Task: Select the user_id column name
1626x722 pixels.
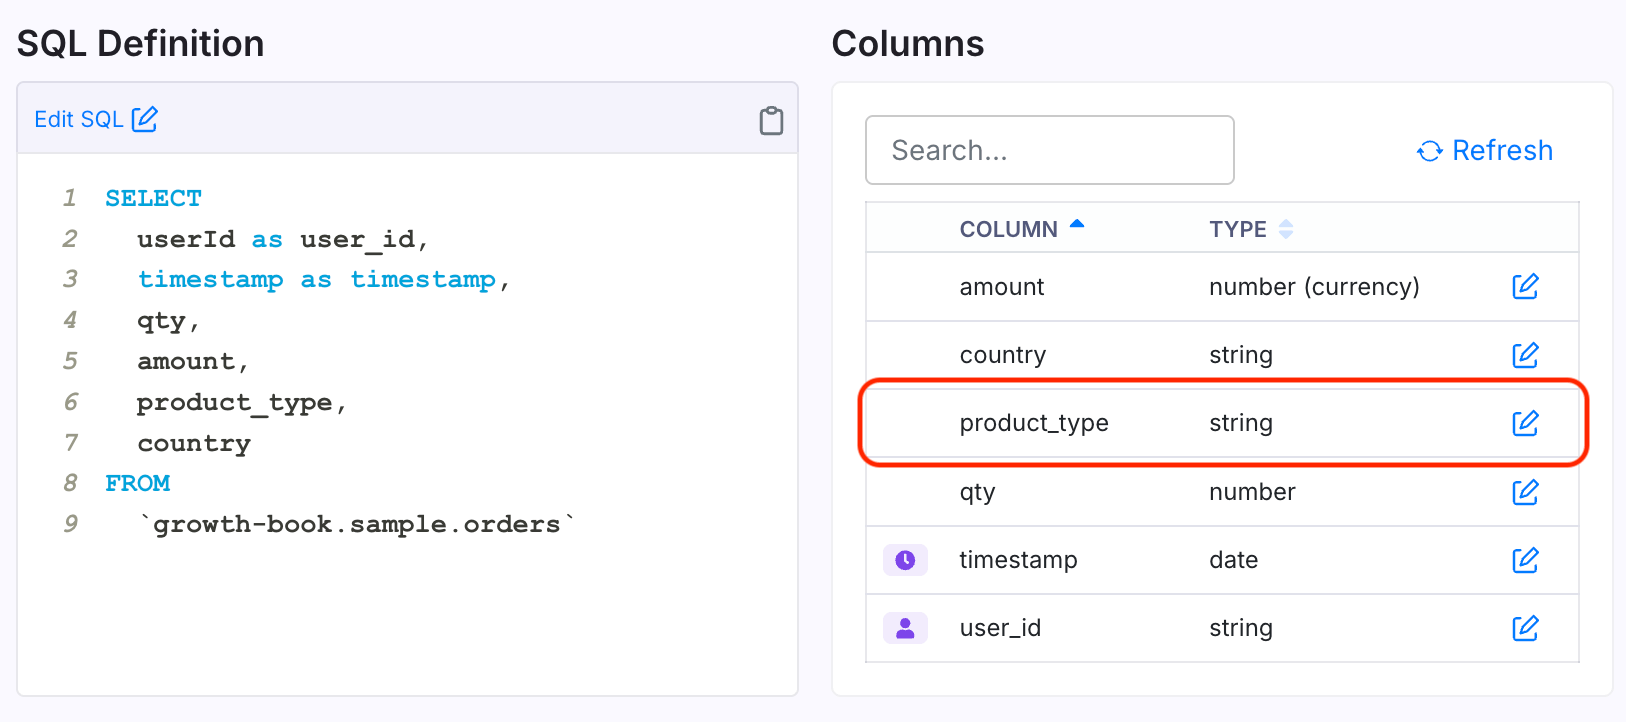Action: [x=1000, y=628]
